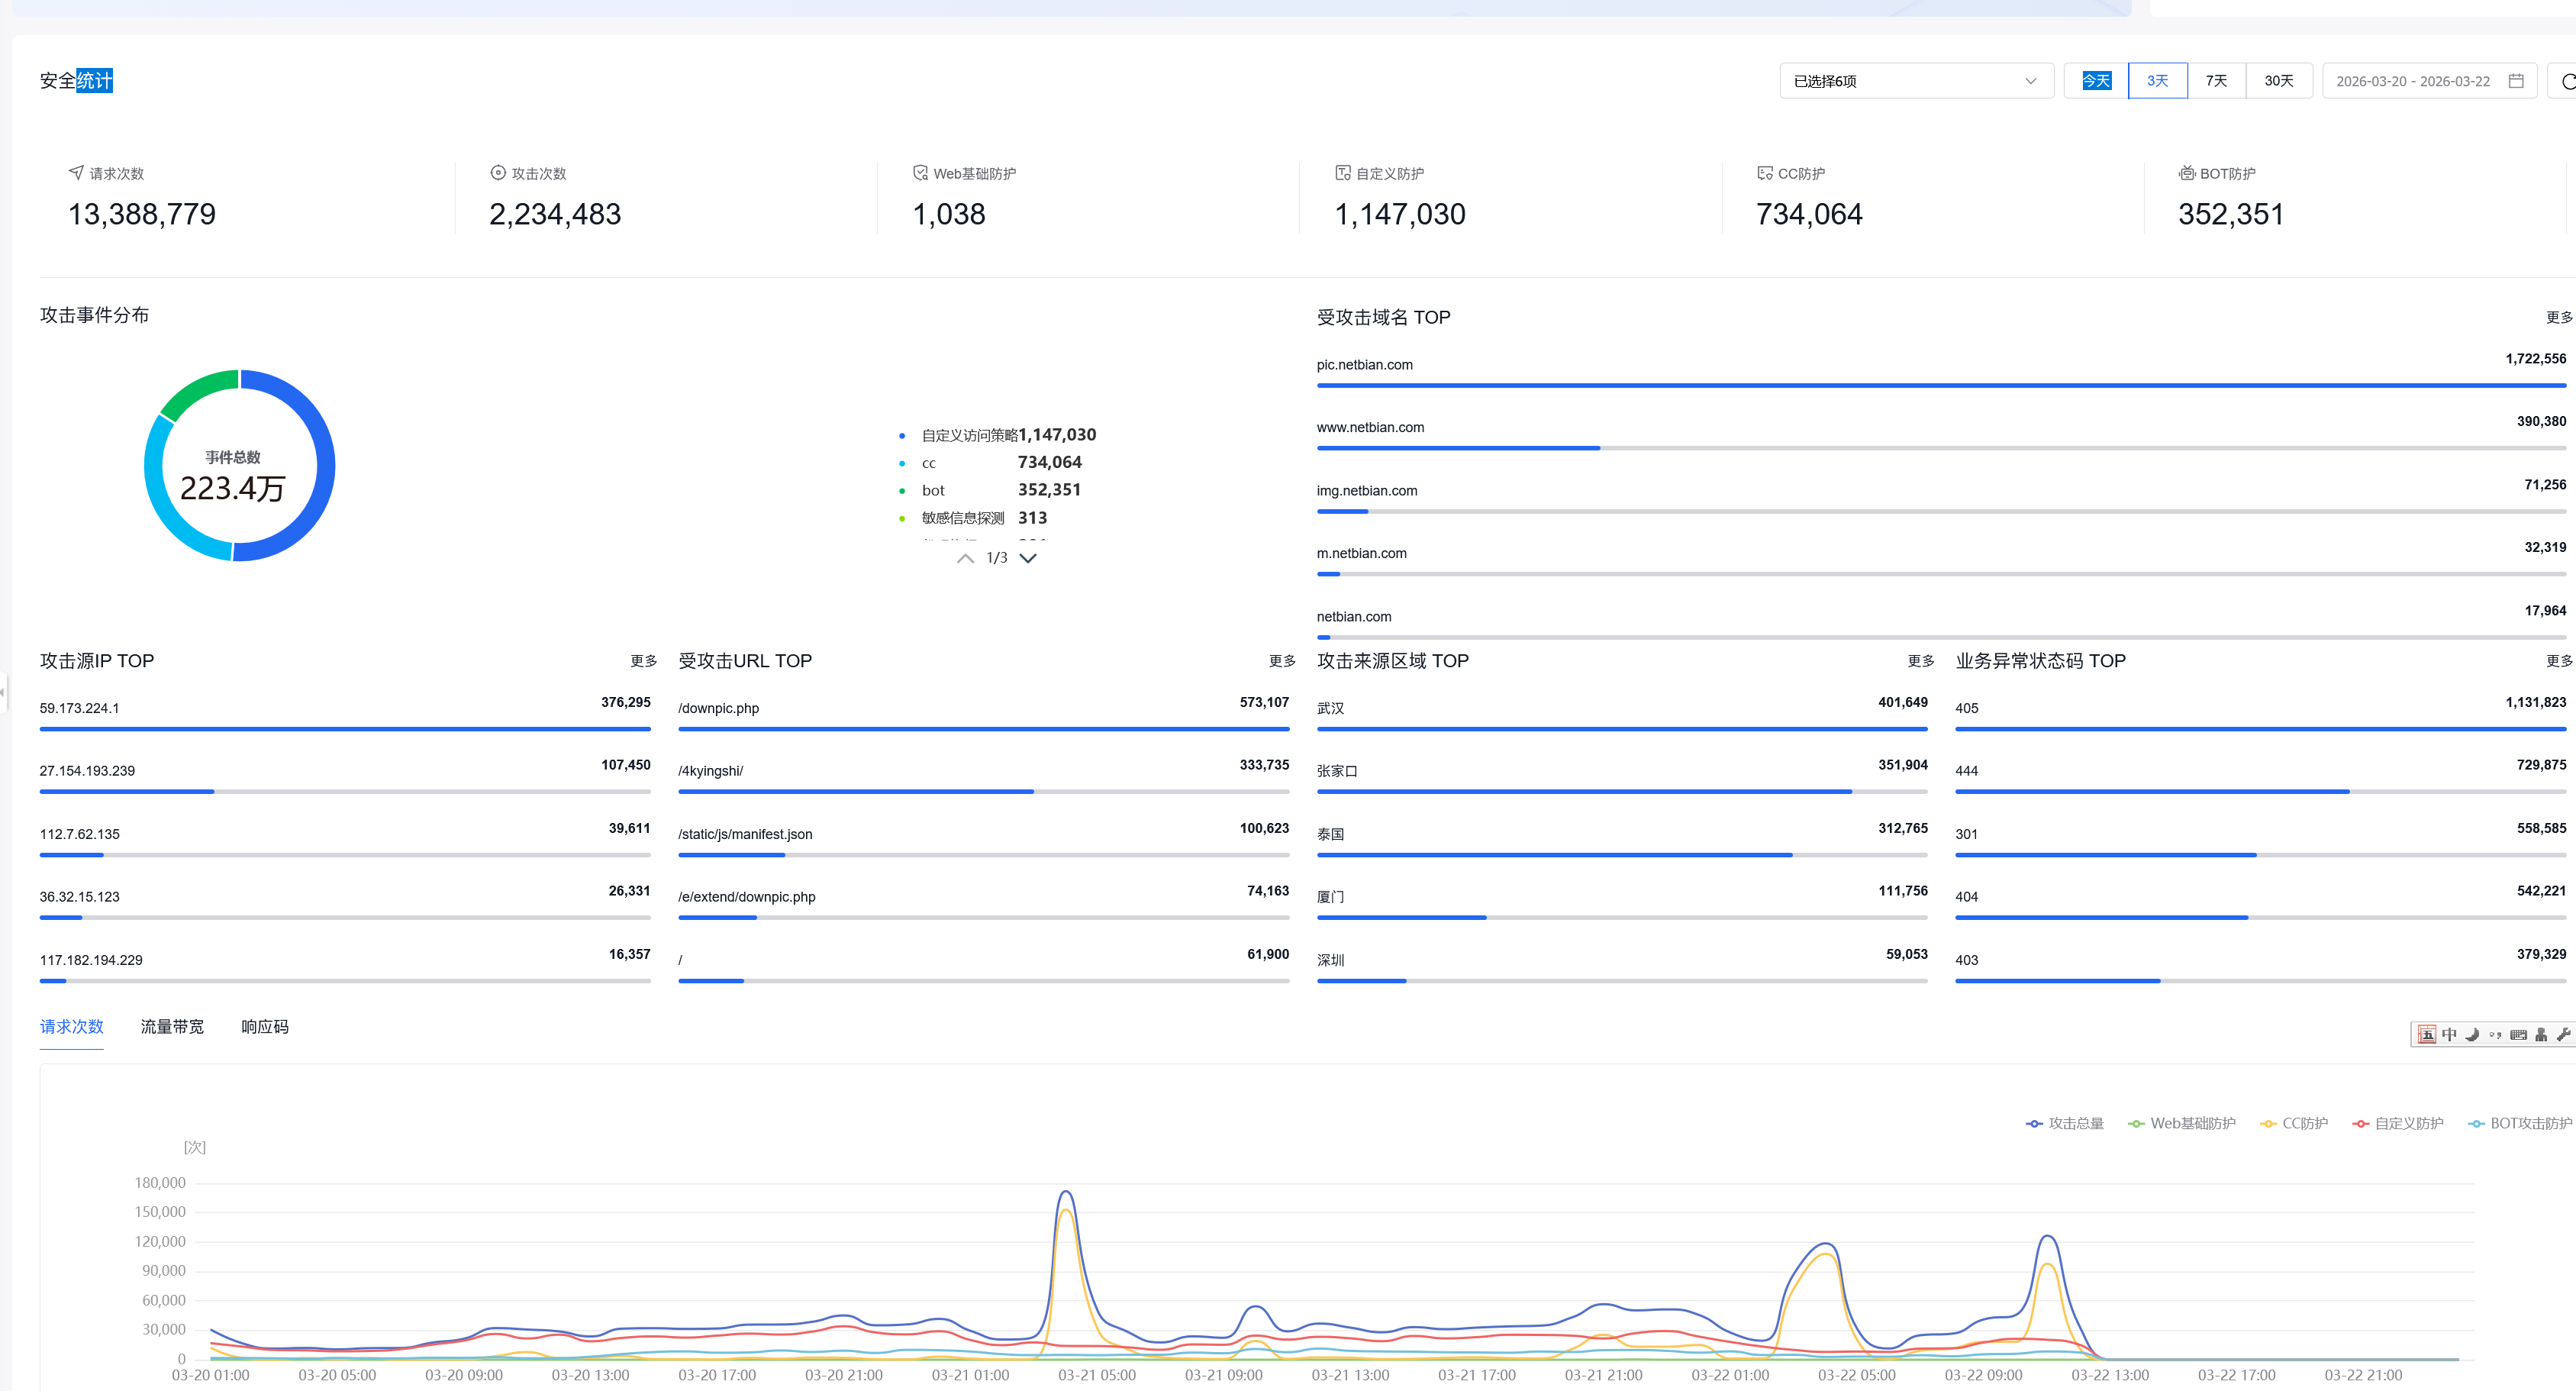Click the IME user account icon
The height and width of the screenshot is (1391, 2576).
point(2541,1035)
